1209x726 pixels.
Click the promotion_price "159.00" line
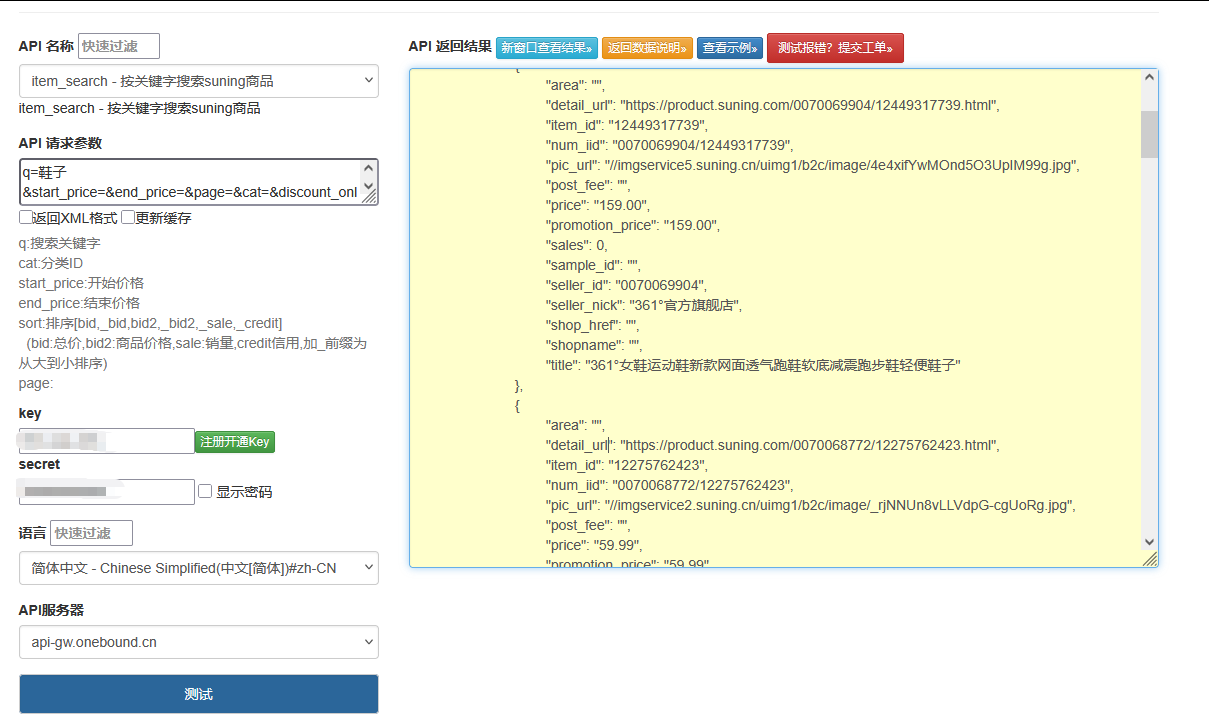(x=633, y=225)
